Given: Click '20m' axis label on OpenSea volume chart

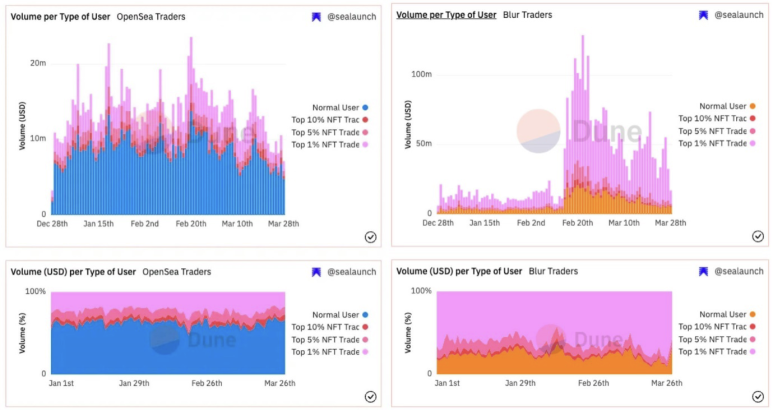Looking at the screenshot, I should tap(38, 63).
